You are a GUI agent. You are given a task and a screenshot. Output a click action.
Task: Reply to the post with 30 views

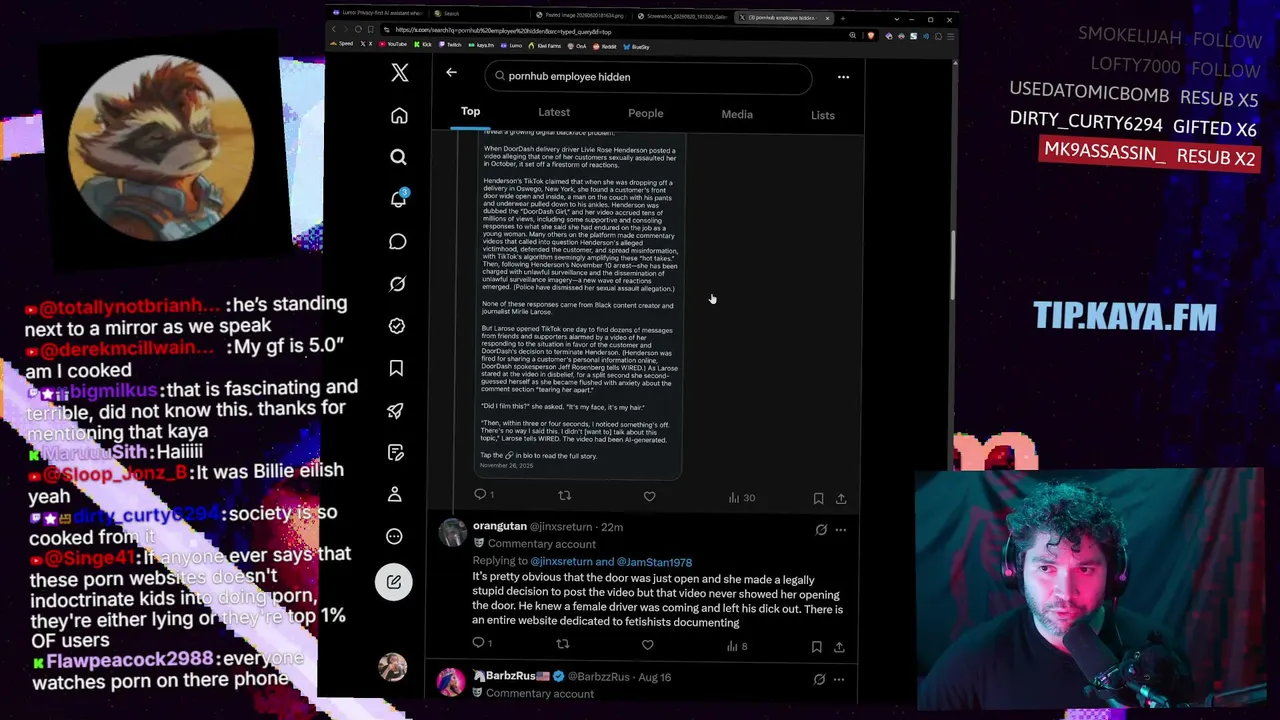click(x=484, y=494)
